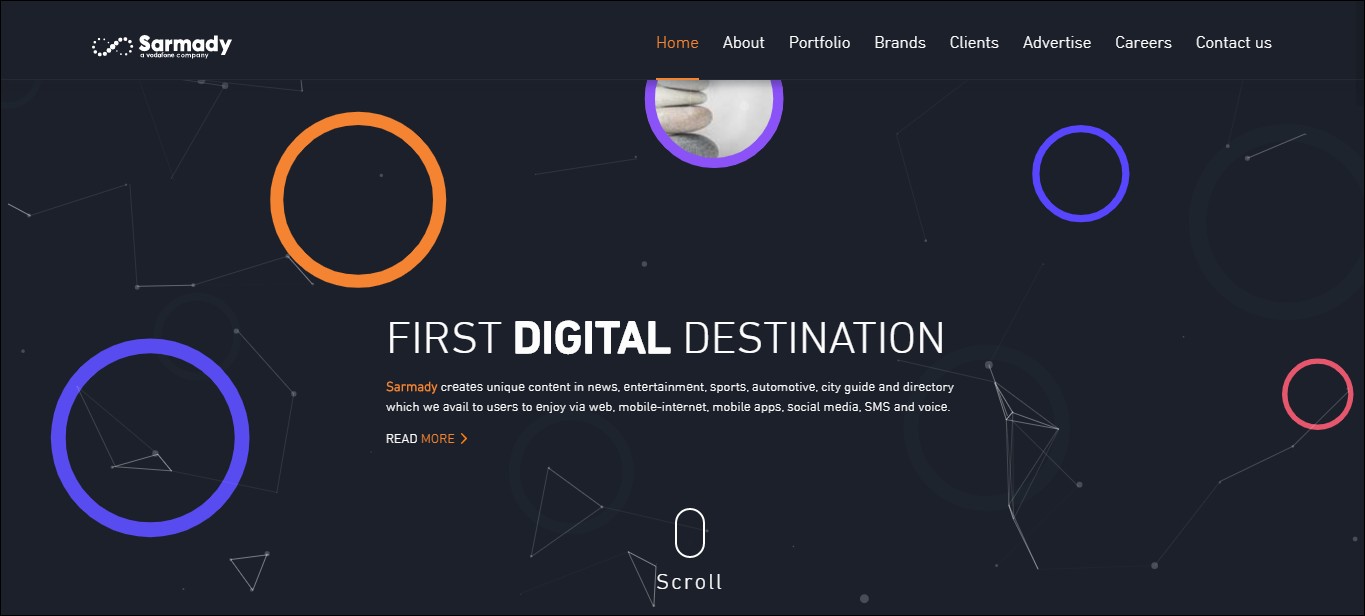Click the orange Sarmady text link
The height and width of the screenshot is (616, 1365).
tap(411, 387)
